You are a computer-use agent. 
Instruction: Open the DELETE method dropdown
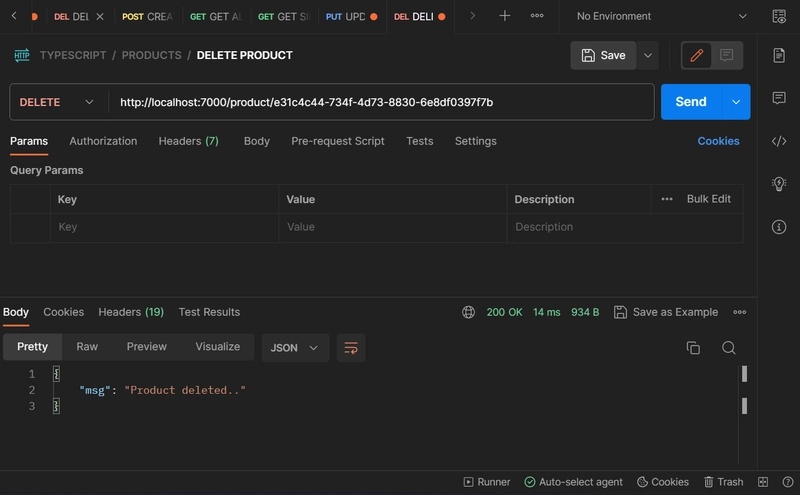pyautogui.click(x=57, y=102)
